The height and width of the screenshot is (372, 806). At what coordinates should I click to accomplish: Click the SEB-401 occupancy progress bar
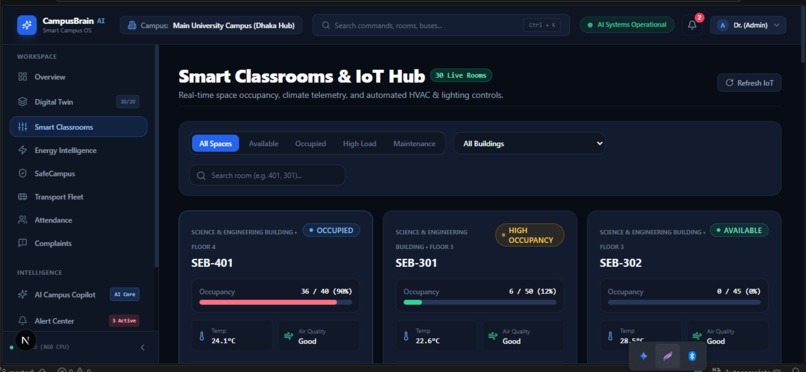point(276,303)
